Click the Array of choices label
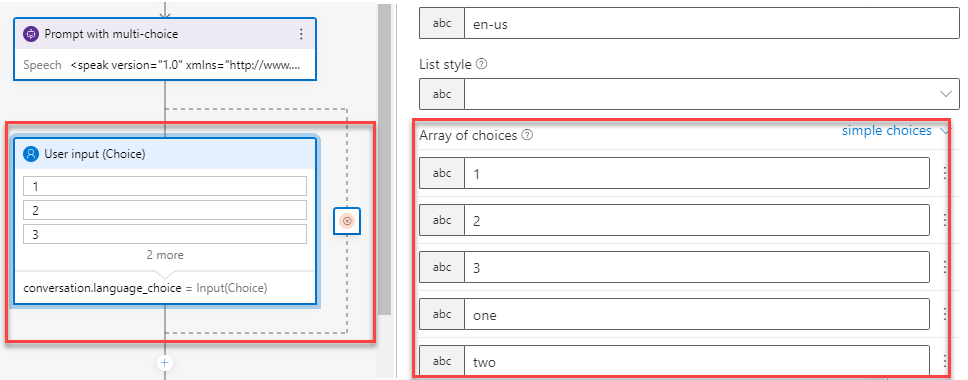The height and width of the screenshot is (380, 968). [x=468, y=135]
